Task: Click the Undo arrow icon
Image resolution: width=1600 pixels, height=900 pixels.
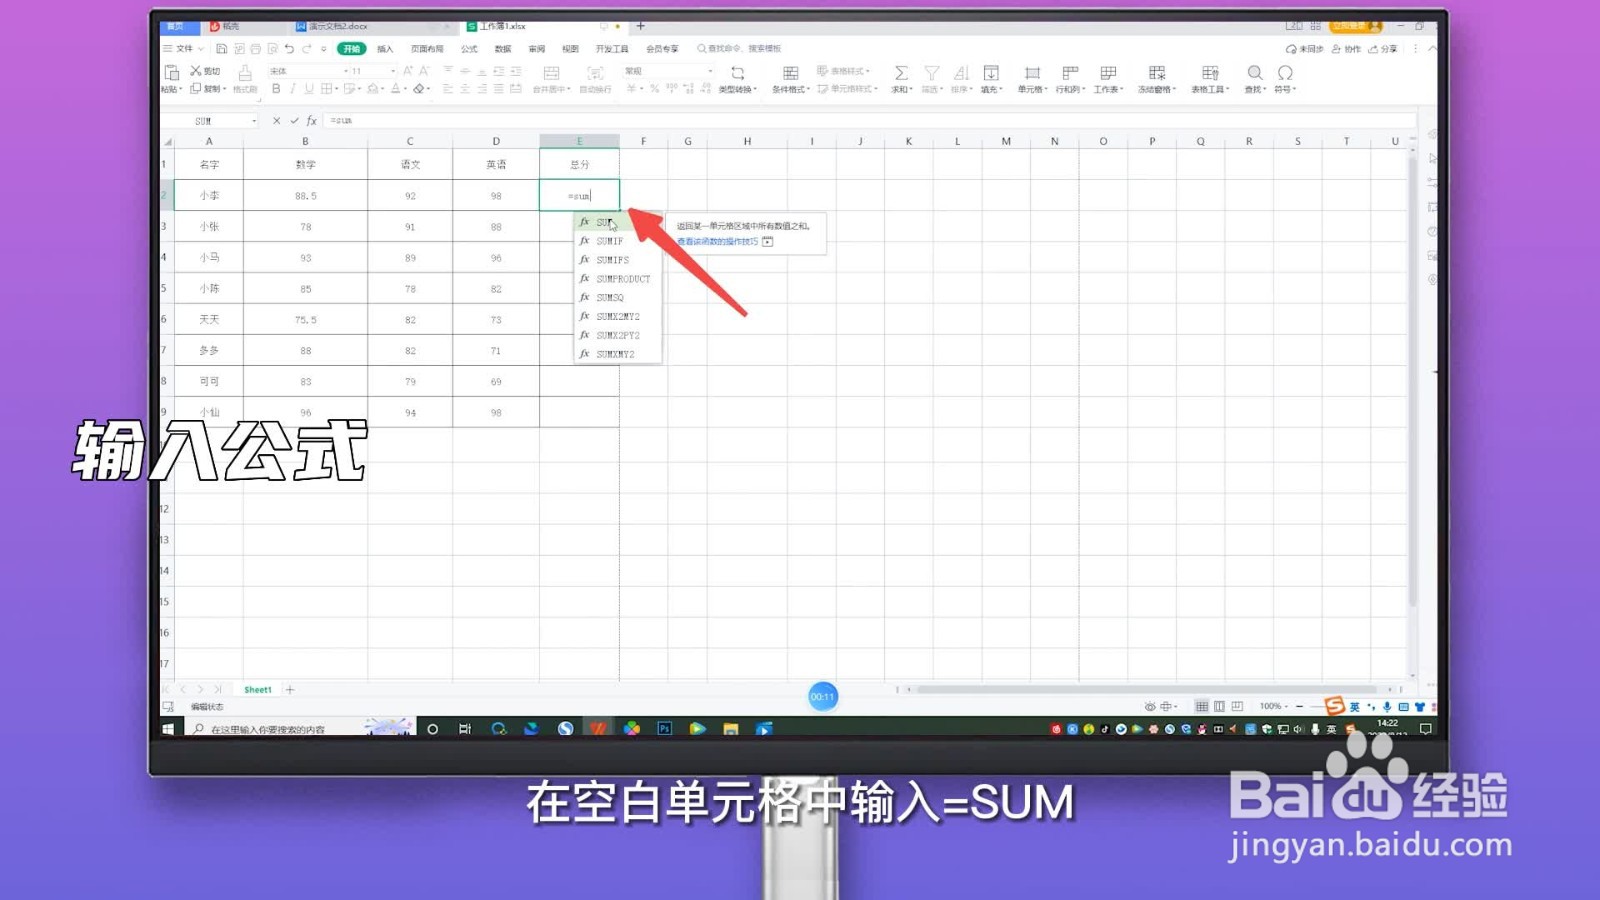Action: (289, 48)
